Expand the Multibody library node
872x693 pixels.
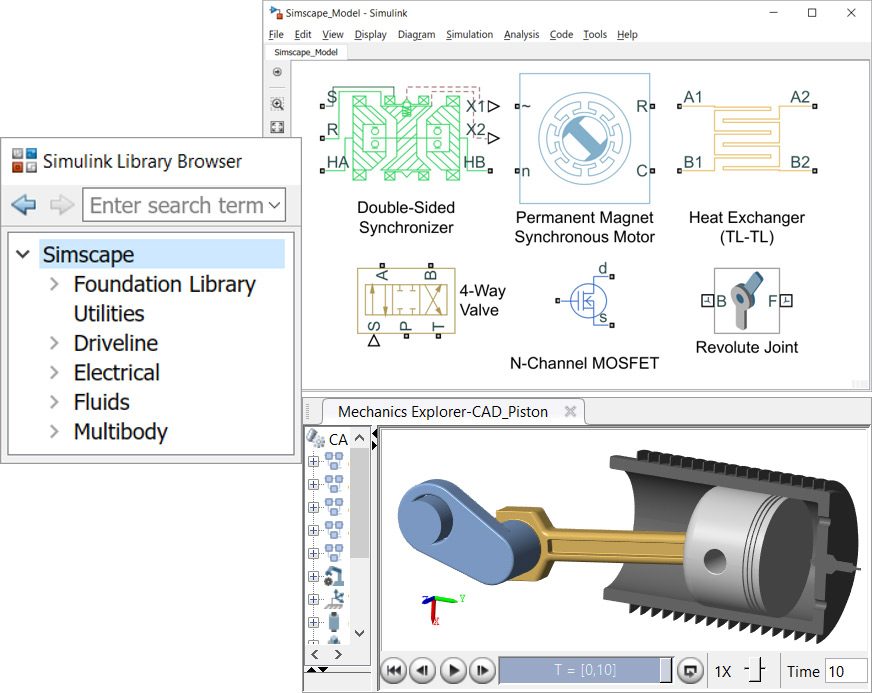coord(54,432)
